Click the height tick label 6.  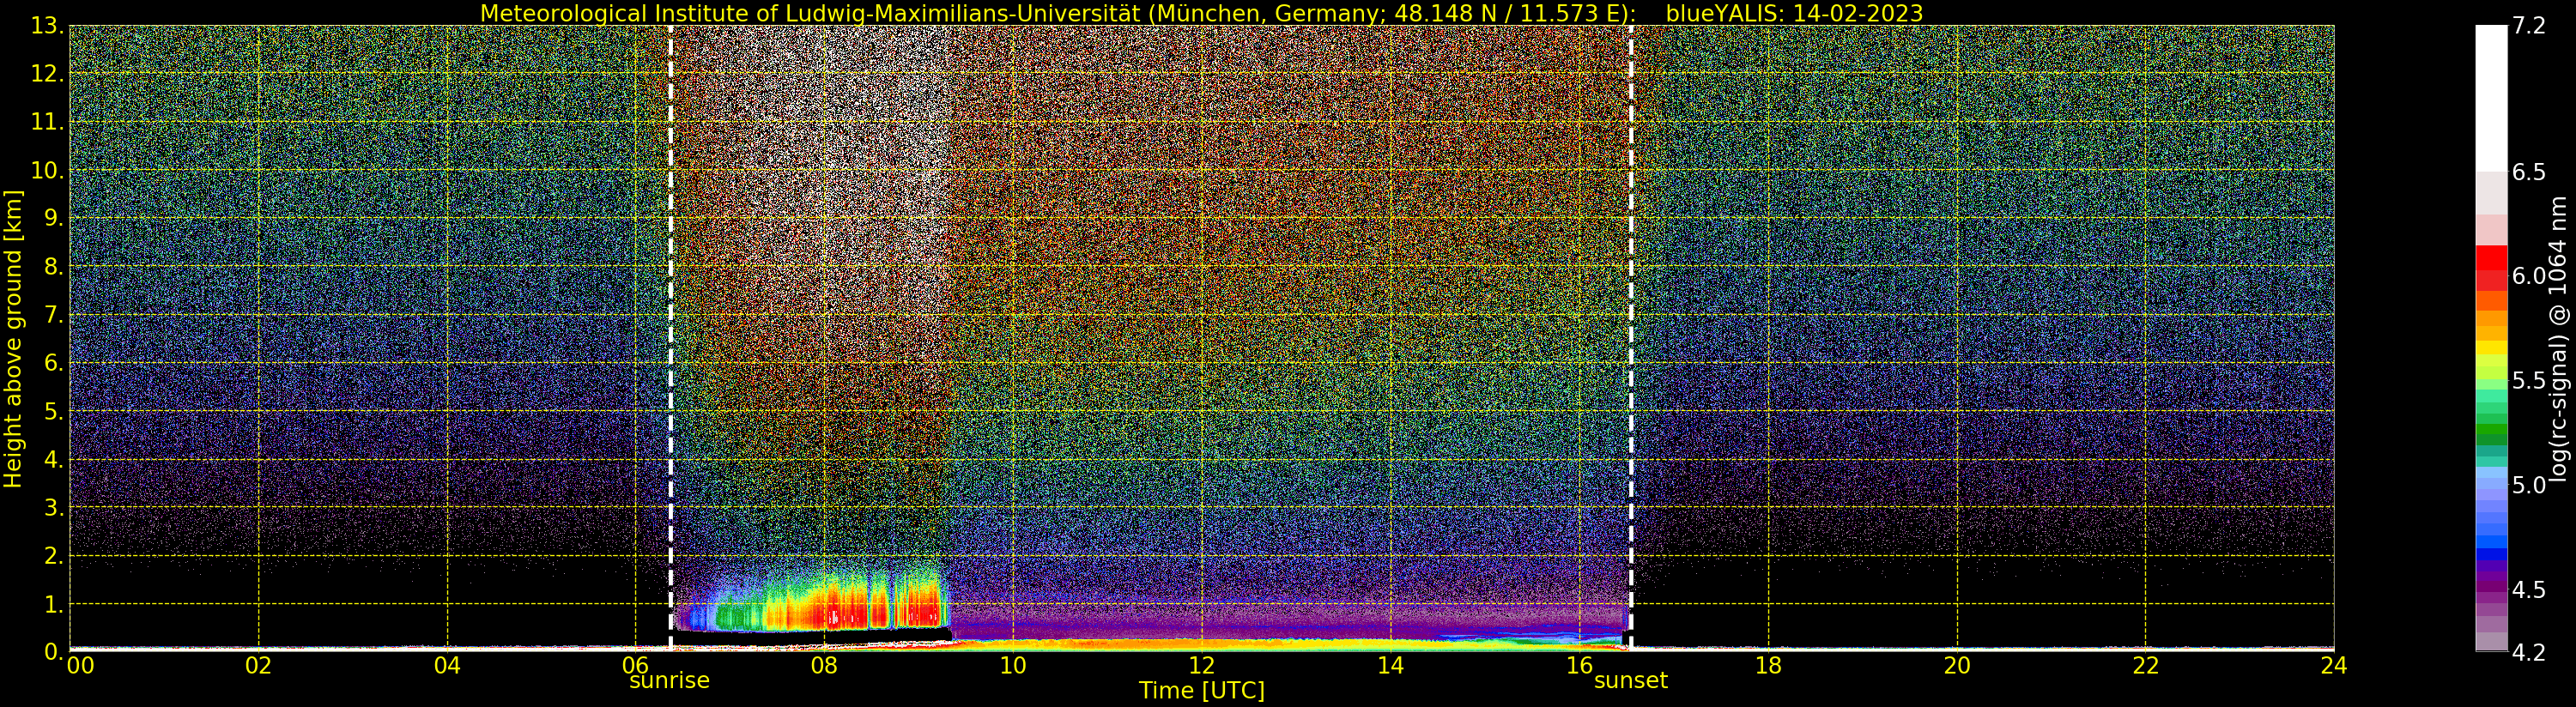[x=54, y=363]
